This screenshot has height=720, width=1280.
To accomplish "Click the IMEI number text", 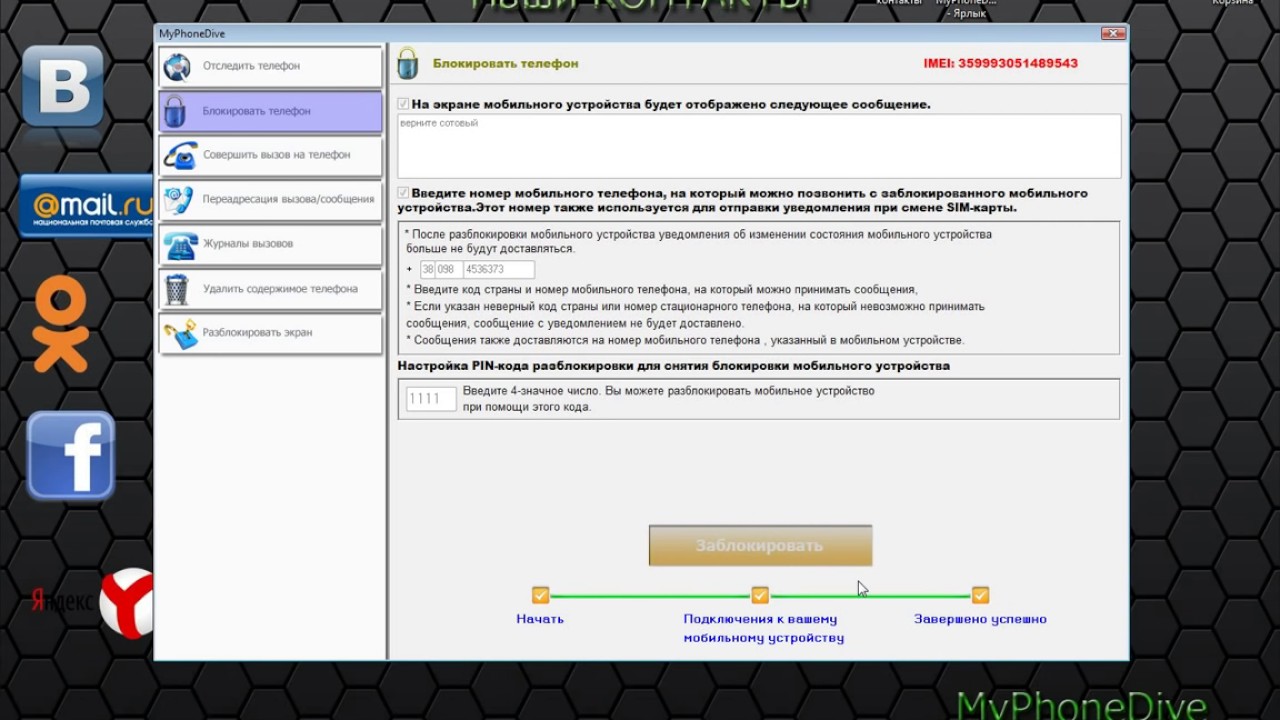I will [x=1000, y=63].
